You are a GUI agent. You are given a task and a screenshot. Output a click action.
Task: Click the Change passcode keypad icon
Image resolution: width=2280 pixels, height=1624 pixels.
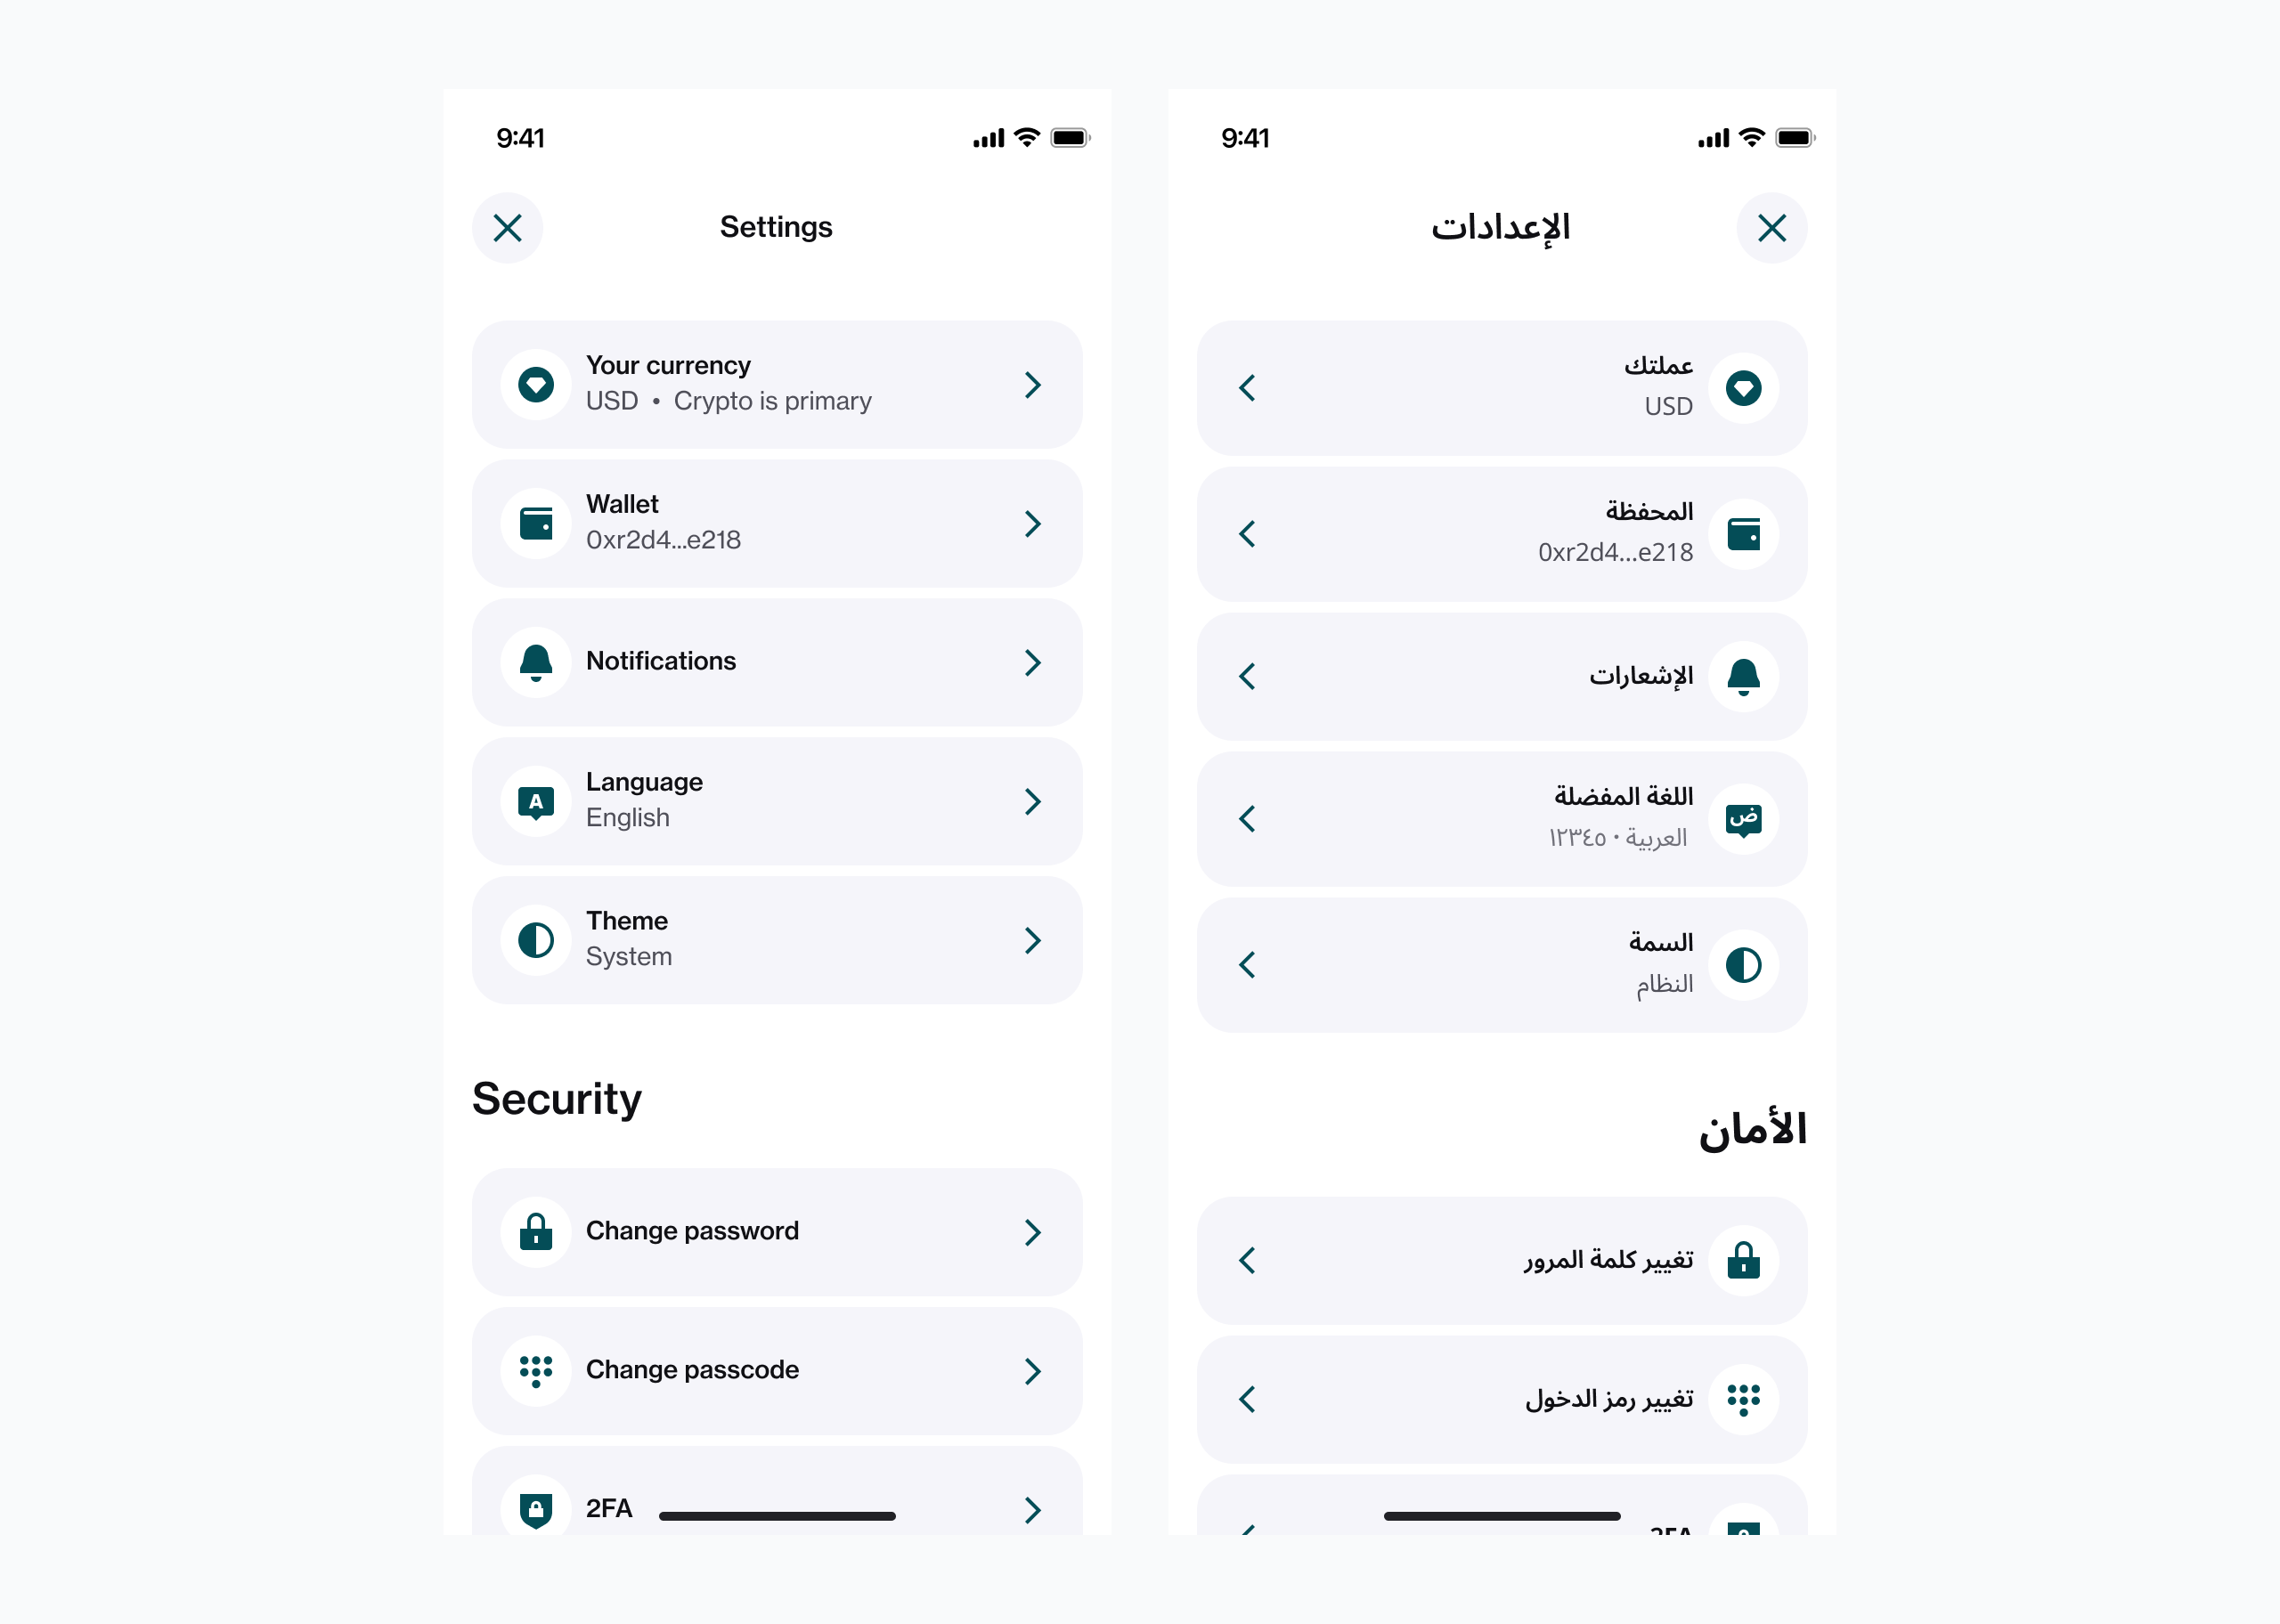coord(536,1371)
